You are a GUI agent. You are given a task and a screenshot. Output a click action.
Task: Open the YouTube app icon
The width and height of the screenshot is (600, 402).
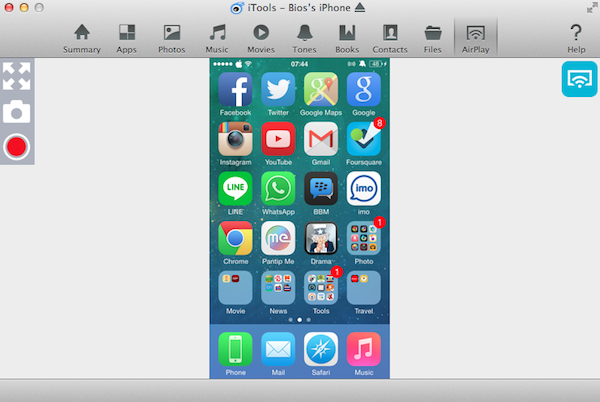pyautogui.click(x=278, y=139)
